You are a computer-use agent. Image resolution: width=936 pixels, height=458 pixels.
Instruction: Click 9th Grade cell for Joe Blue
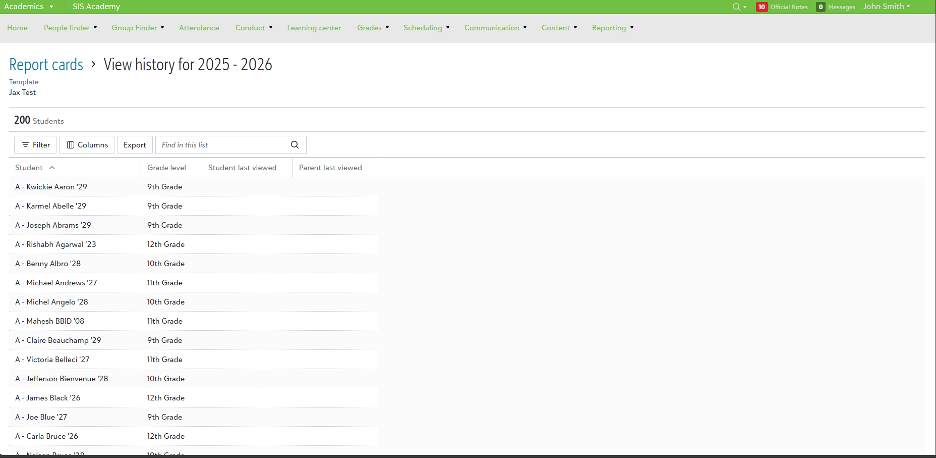point(165,417)
